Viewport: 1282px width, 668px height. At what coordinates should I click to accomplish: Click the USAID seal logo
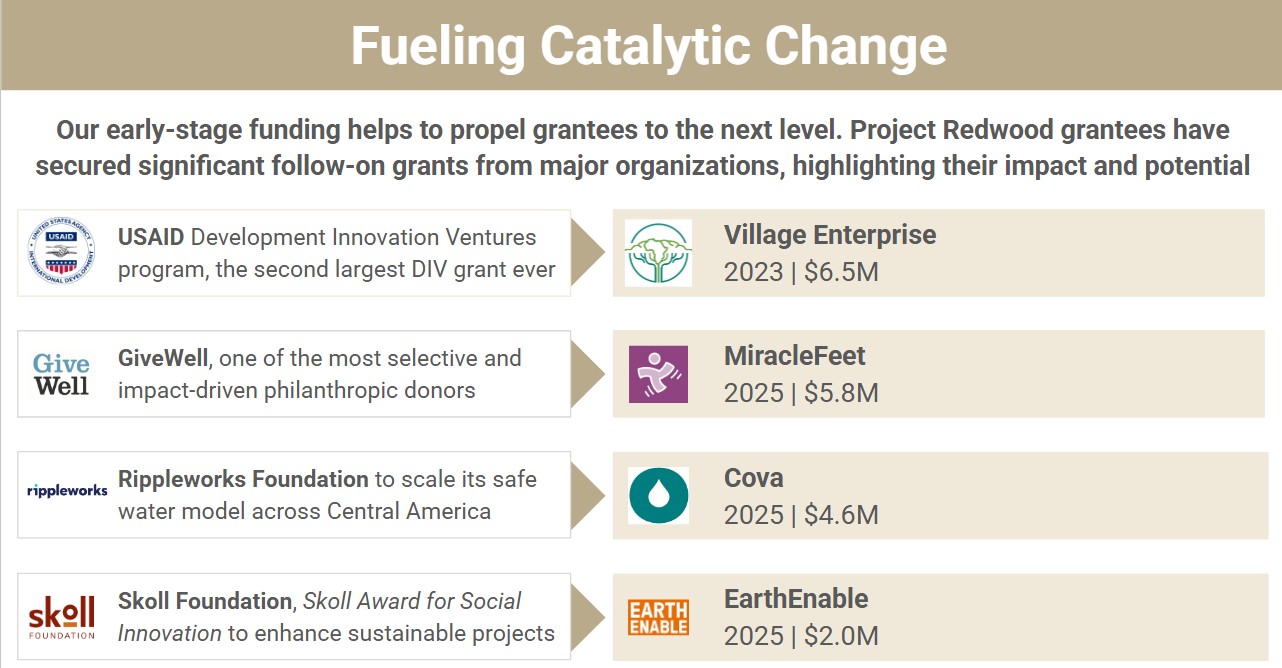point(62,252)
